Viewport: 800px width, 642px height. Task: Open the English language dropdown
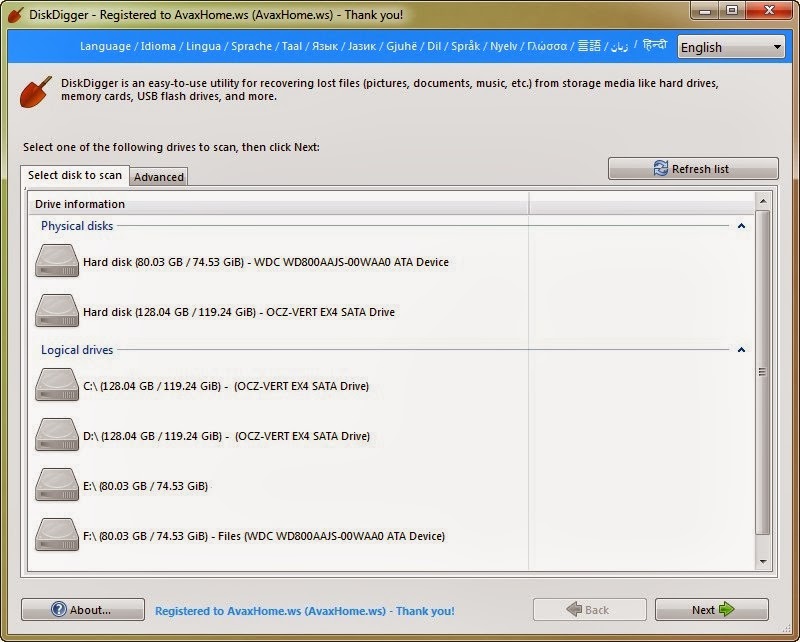pos(731,47)
